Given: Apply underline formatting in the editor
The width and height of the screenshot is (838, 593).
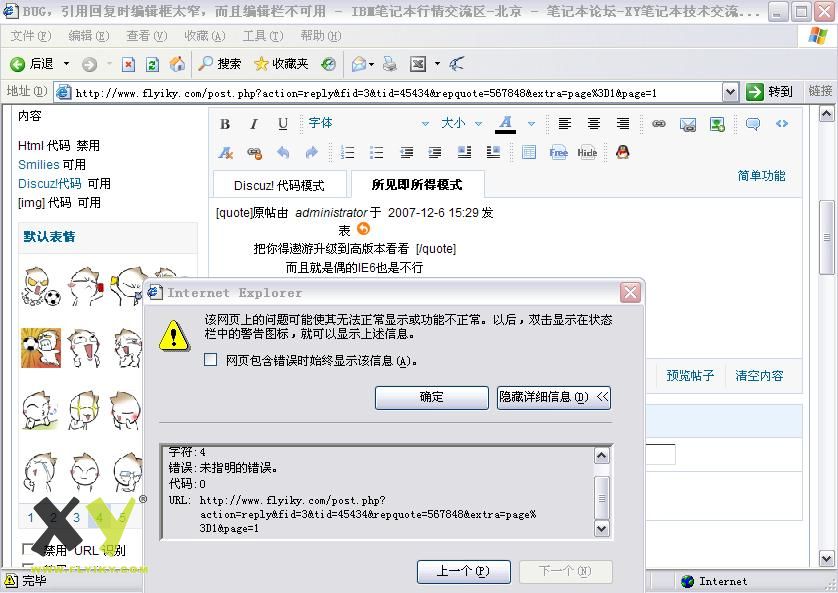Looking at the screenshot, I should point(283,124).
